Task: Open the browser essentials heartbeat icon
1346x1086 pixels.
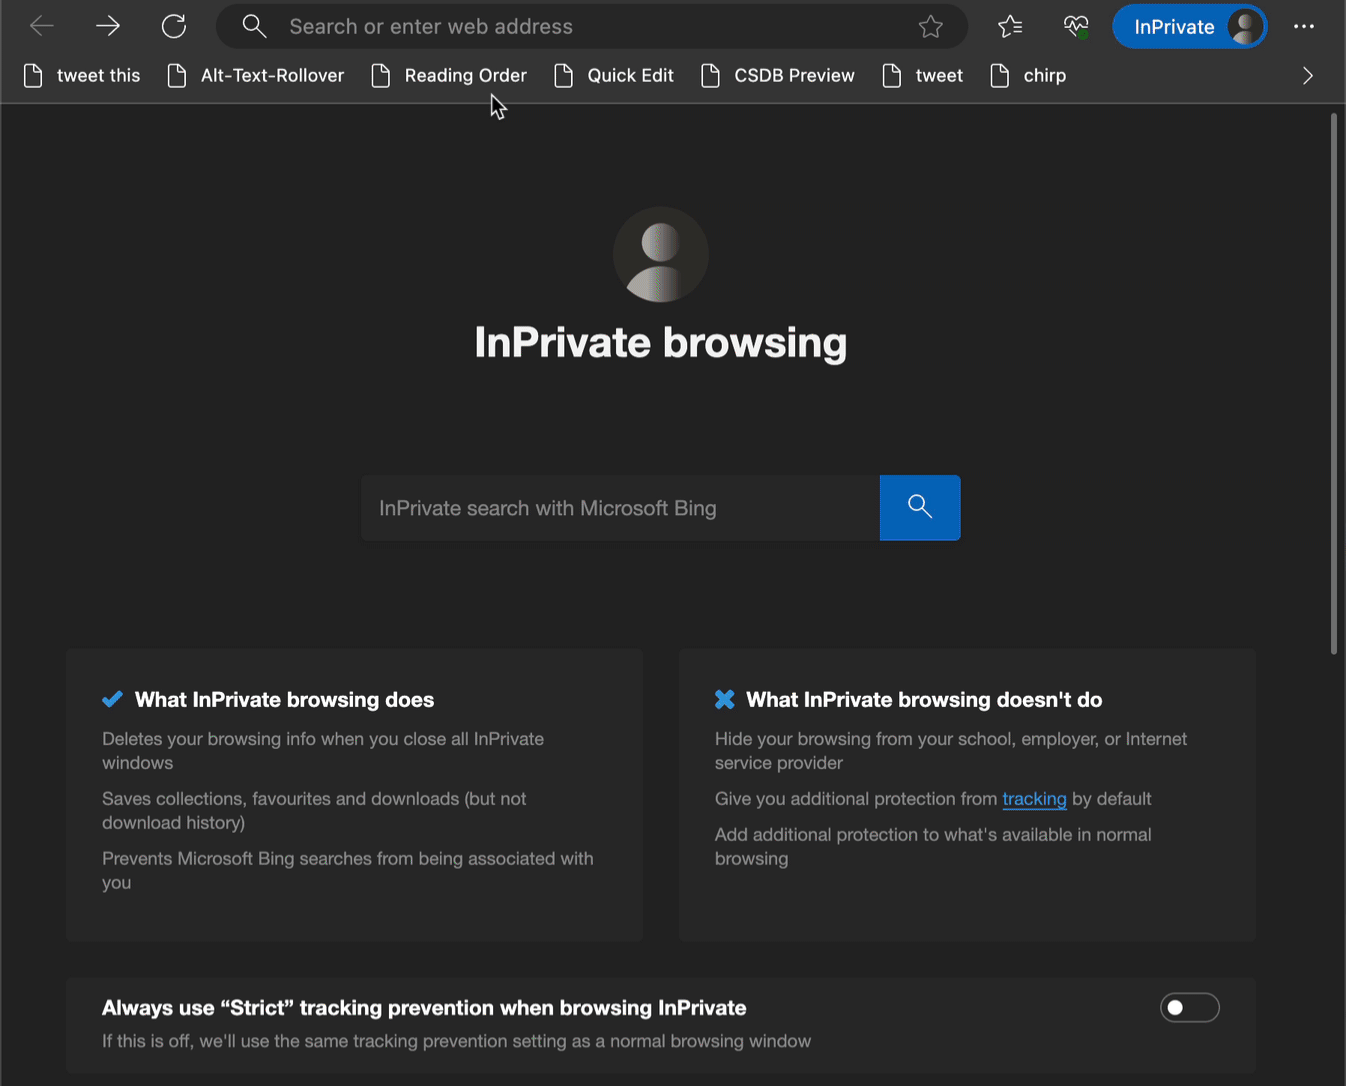Action: 1076,27
